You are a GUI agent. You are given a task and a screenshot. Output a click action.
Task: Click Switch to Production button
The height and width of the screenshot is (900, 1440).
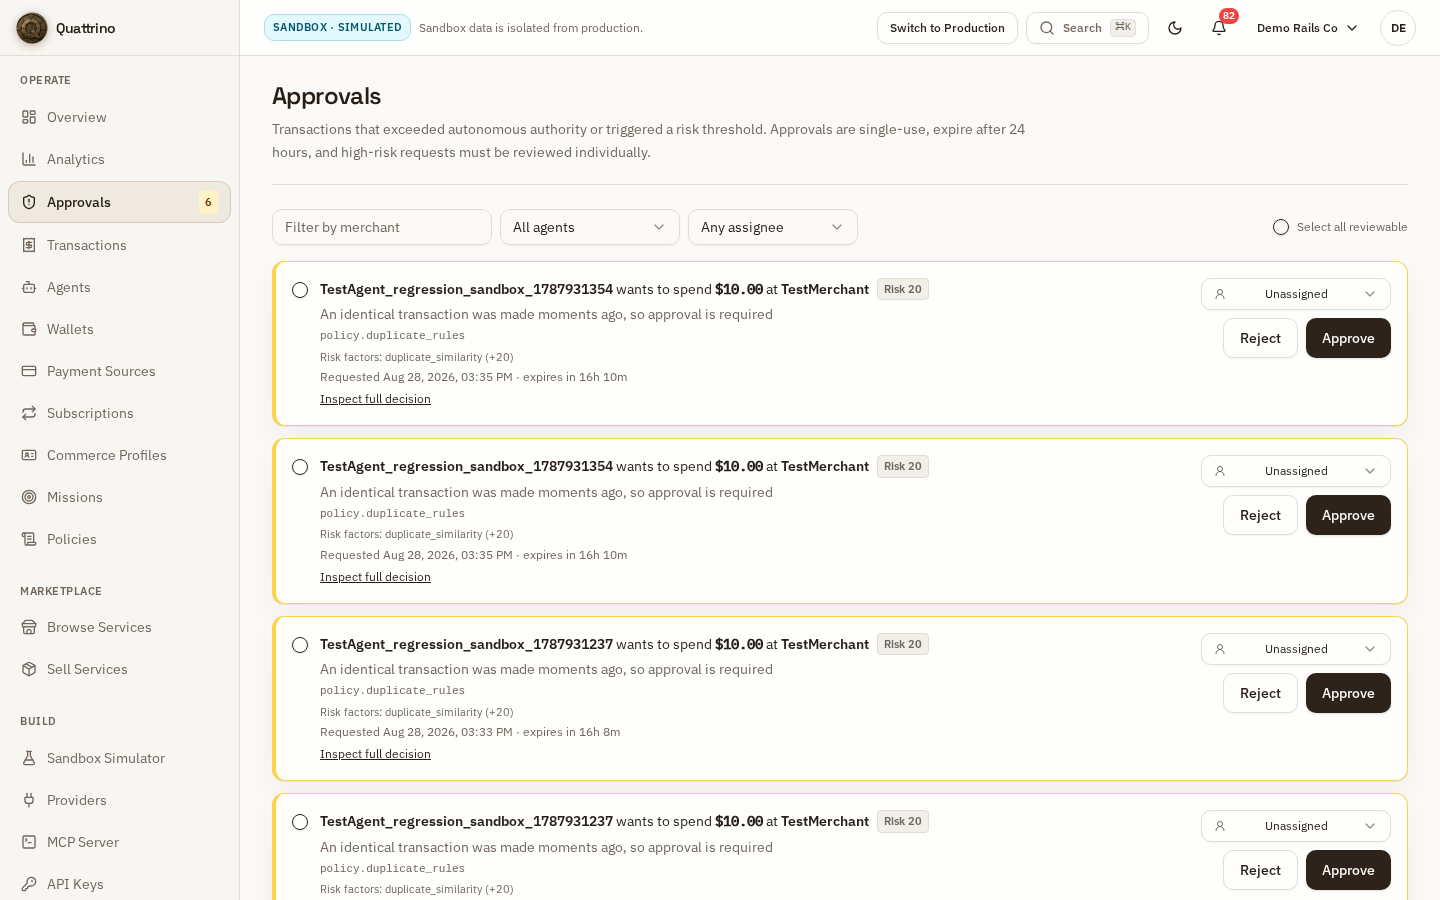click(947, 28)
